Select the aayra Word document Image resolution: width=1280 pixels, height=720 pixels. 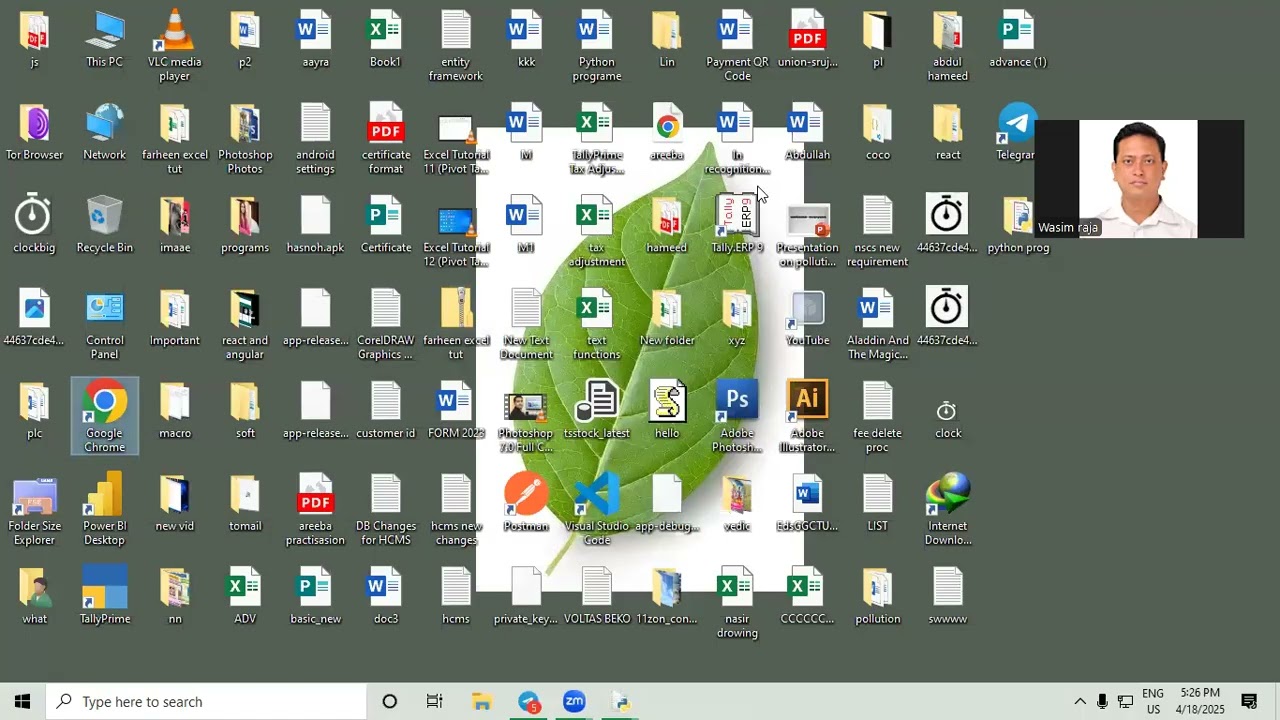pos(315,40)
